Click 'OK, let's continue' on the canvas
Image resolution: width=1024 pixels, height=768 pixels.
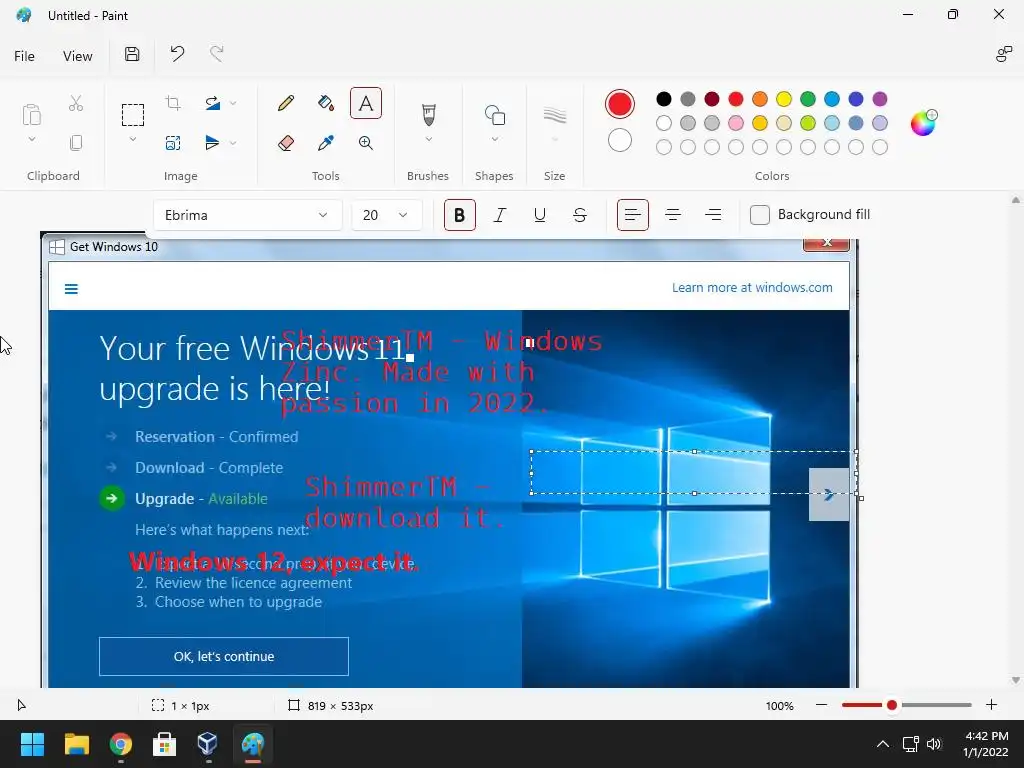(224, 656)
